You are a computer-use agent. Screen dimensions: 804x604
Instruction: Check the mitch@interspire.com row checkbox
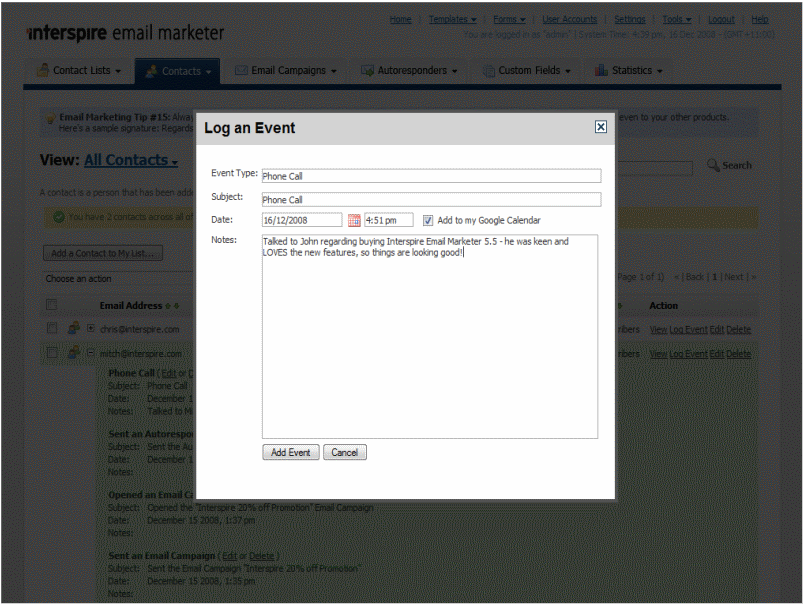click(52, 353)
